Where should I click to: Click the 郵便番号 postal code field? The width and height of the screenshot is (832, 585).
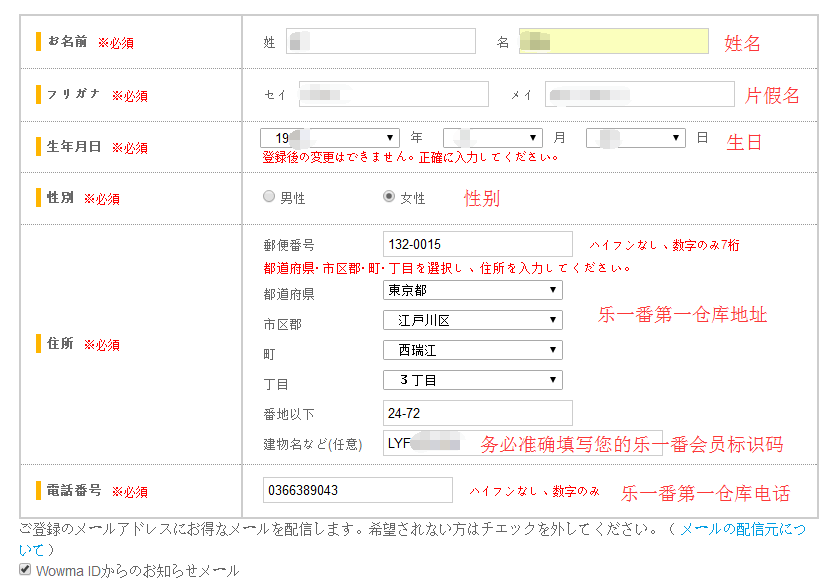click(x=477, y=244)
